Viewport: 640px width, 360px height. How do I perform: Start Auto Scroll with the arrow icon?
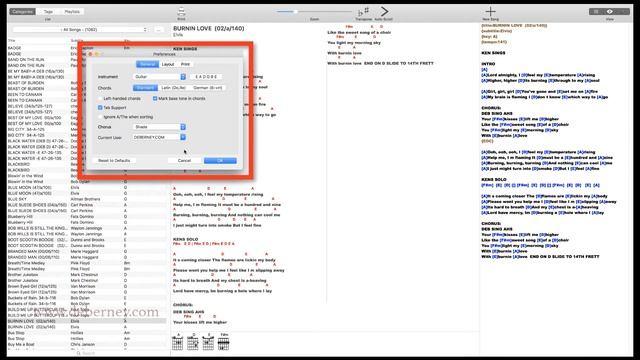click(384, 11)
